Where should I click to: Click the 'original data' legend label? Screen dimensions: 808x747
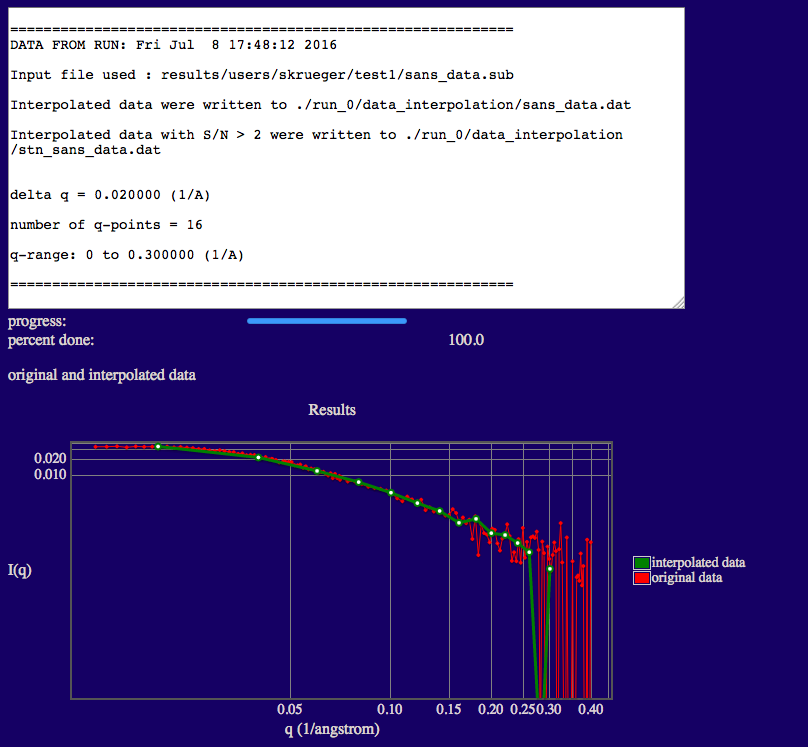coord(687,578)
